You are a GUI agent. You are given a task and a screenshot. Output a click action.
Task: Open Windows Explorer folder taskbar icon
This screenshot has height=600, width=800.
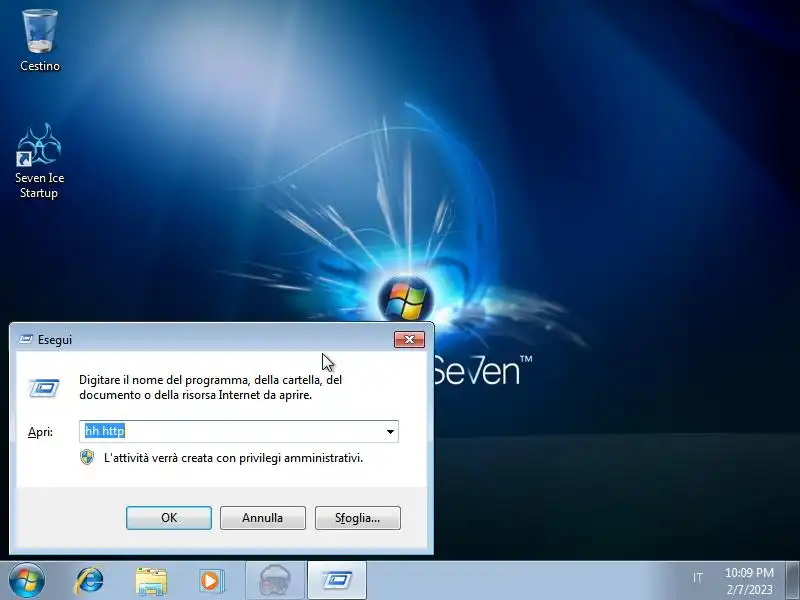pos(151,581)
